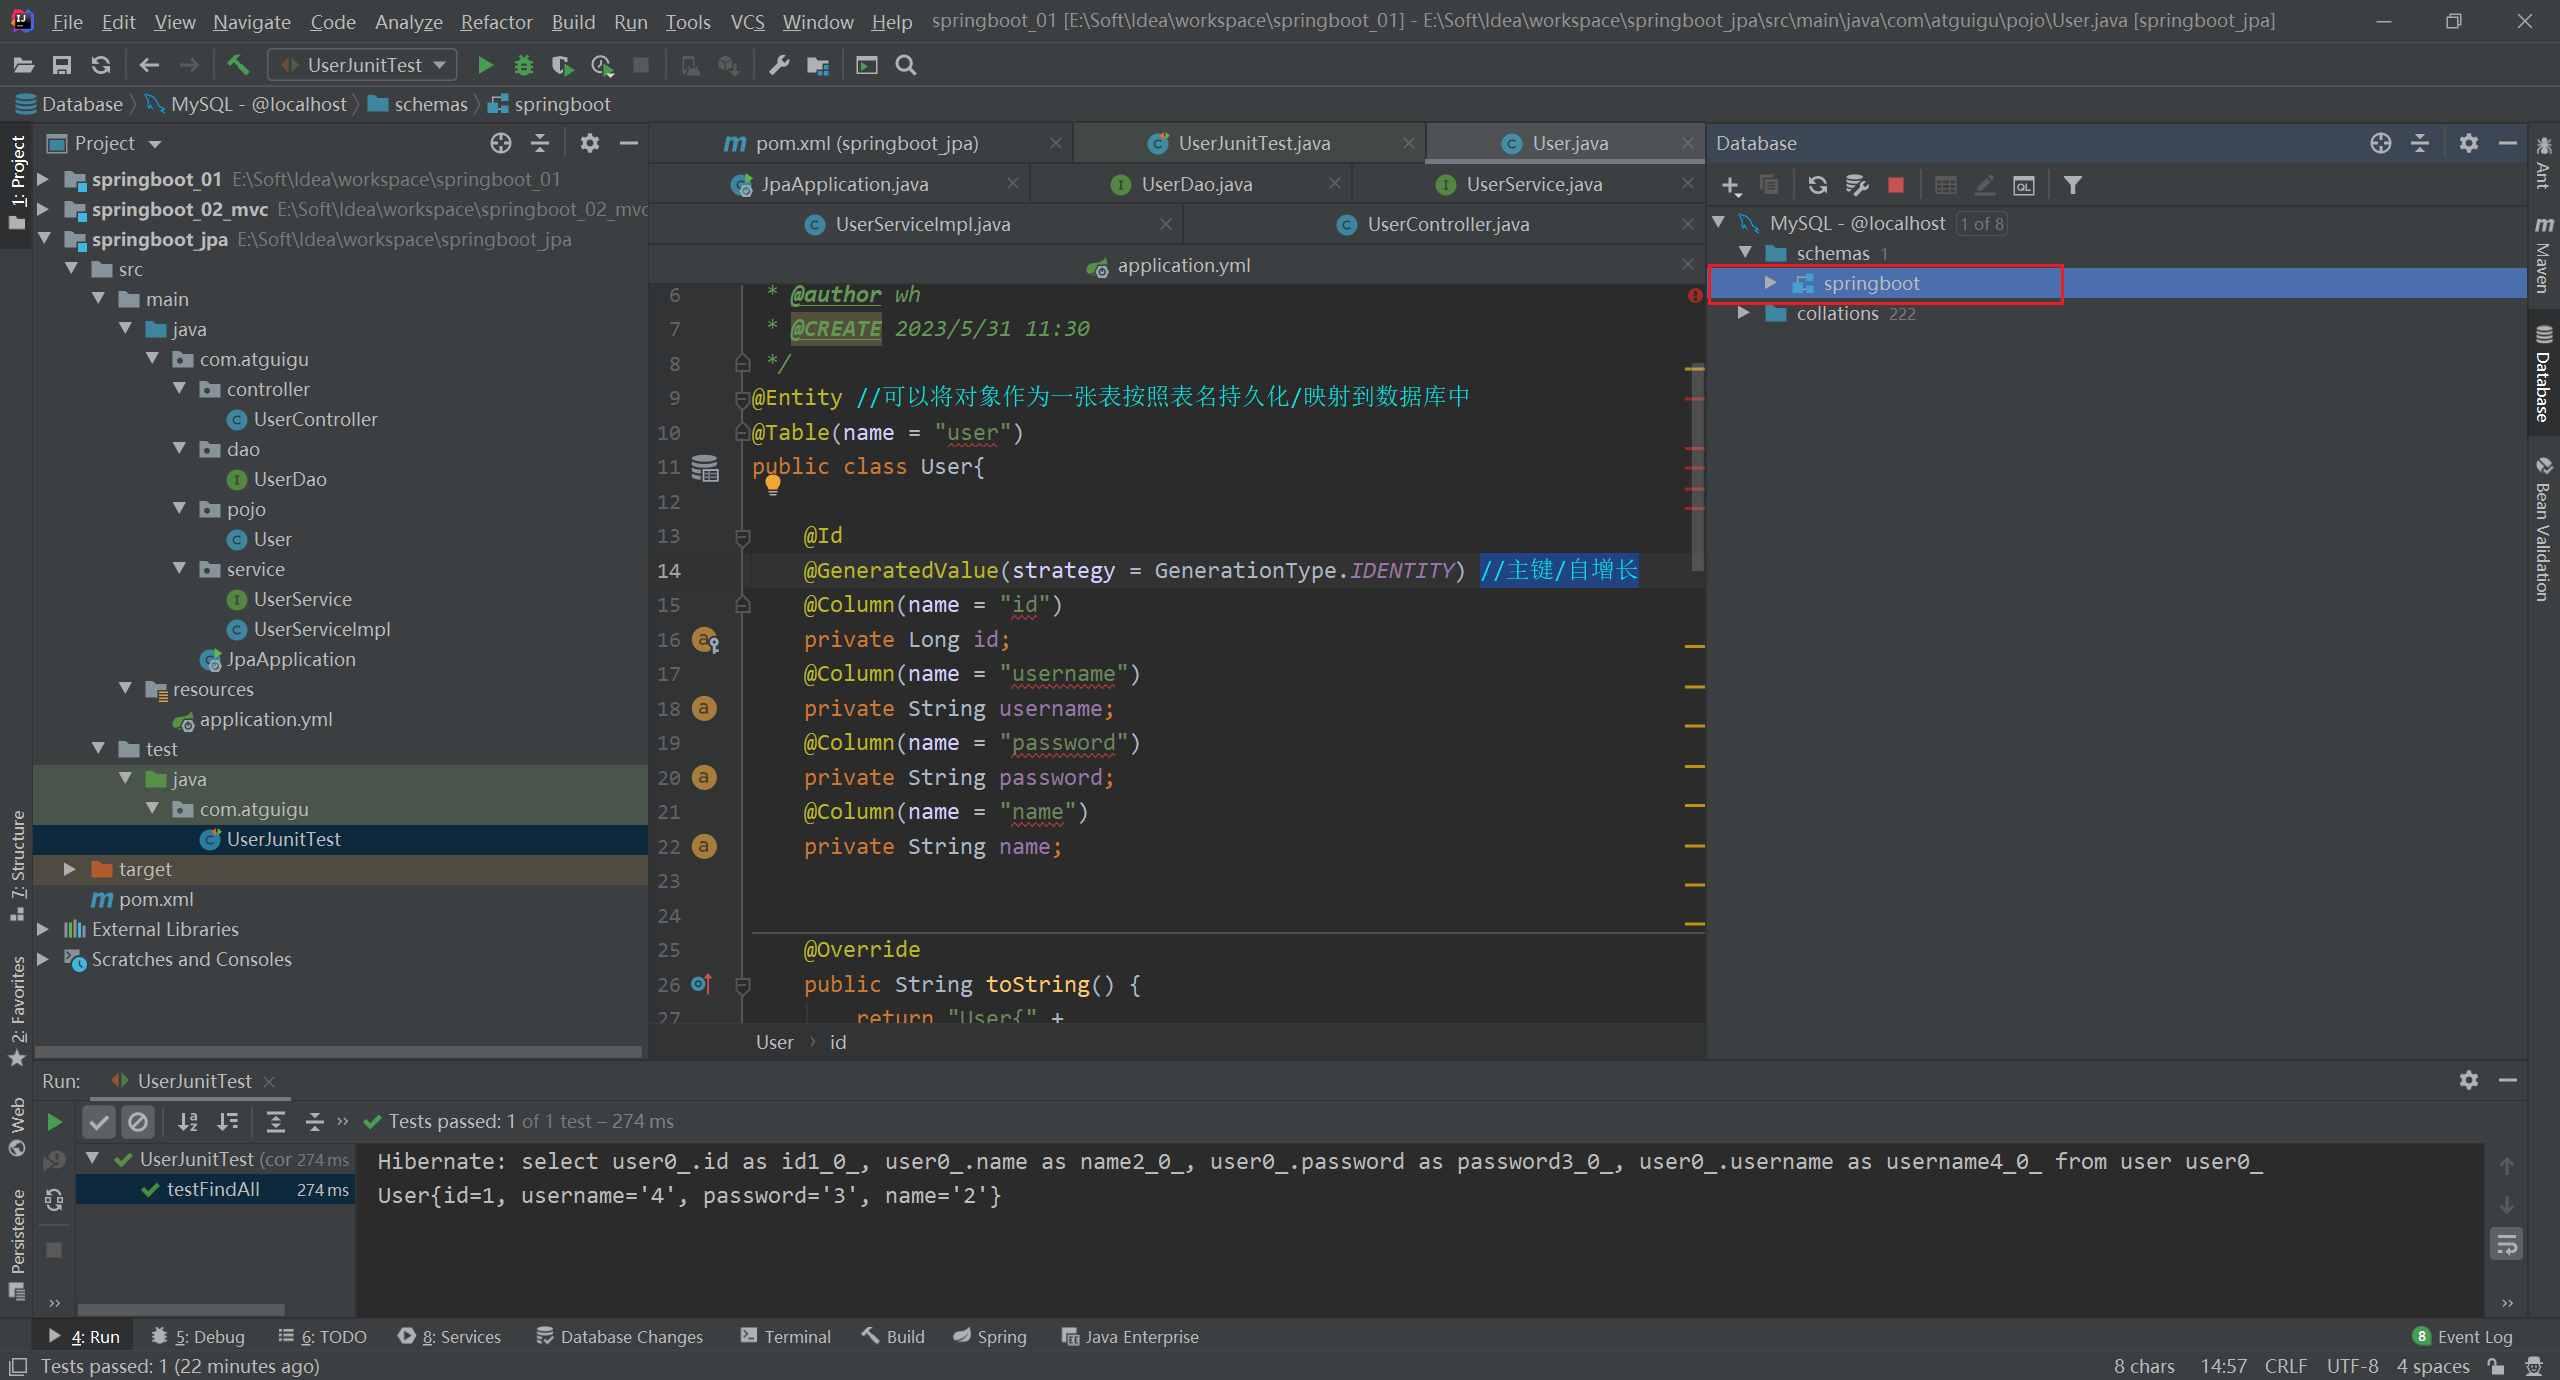Click the Search Everywhere magnifier icon
The height and width of the screenshot is (1380, 2560).
pos(906,65)
